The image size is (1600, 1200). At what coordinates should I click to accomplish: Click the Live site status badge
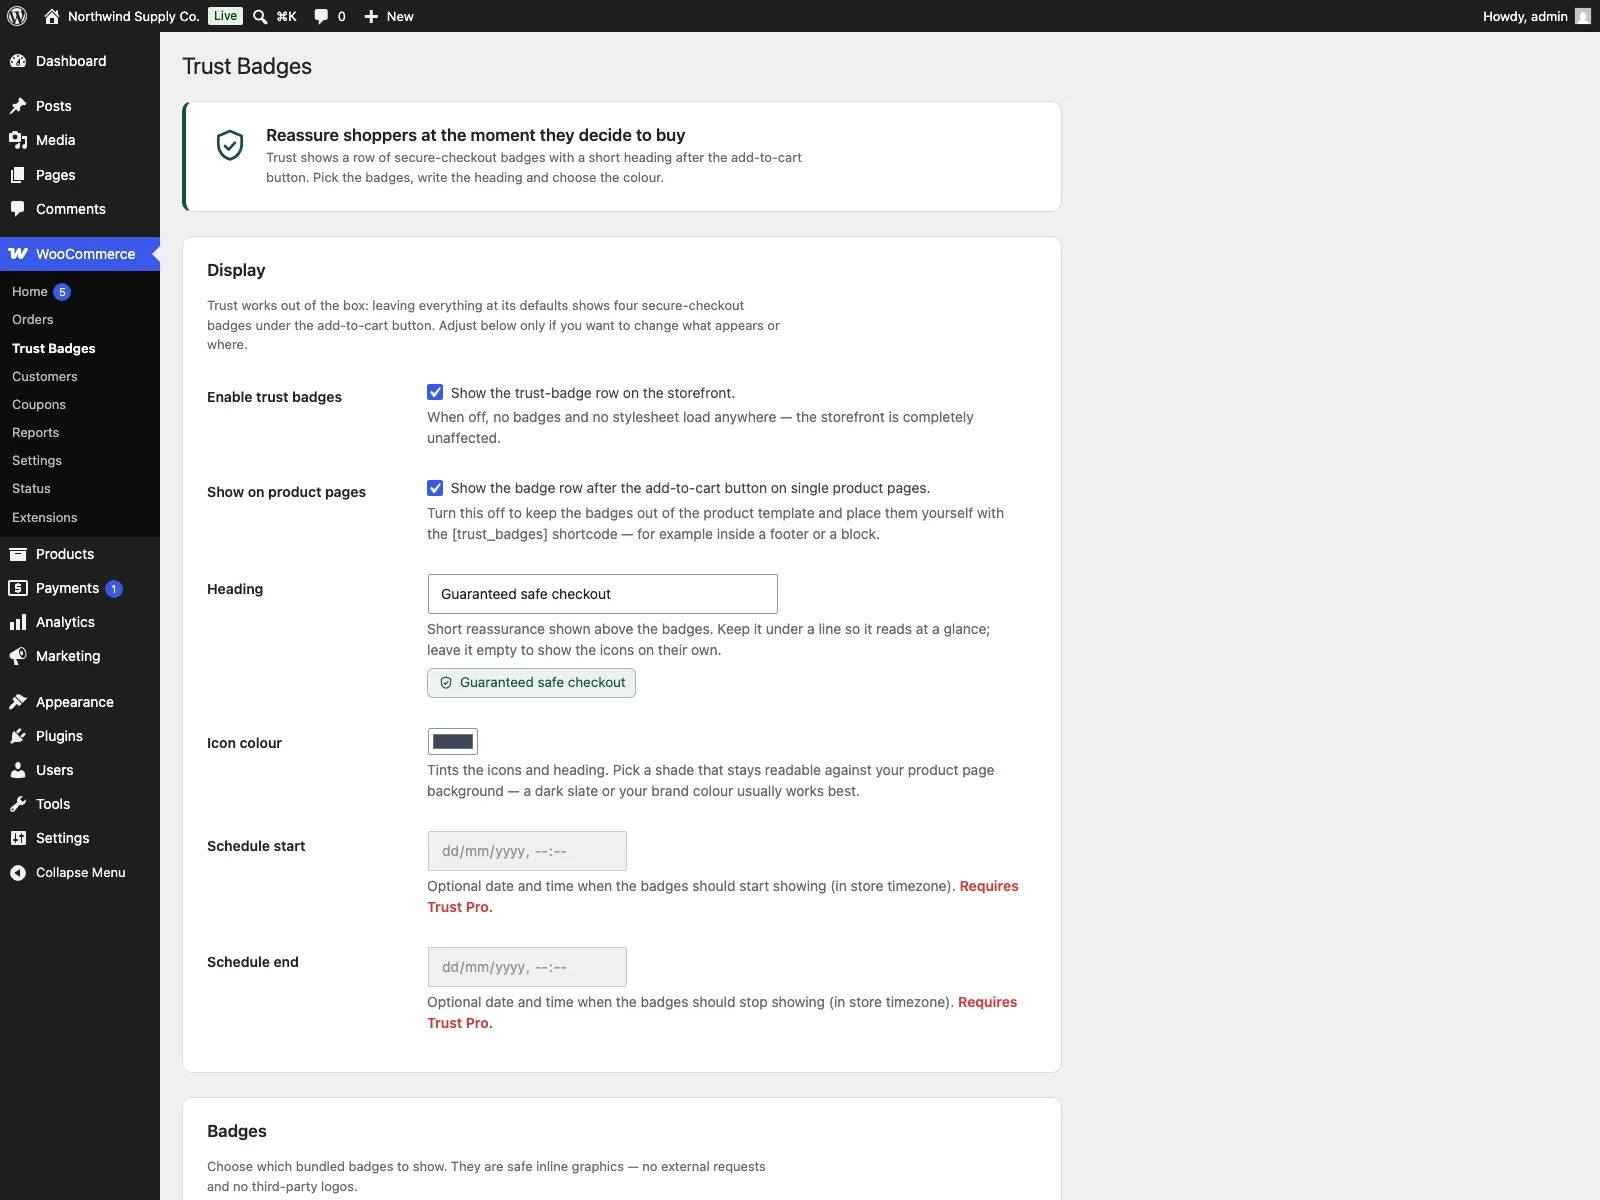(226, 16)
